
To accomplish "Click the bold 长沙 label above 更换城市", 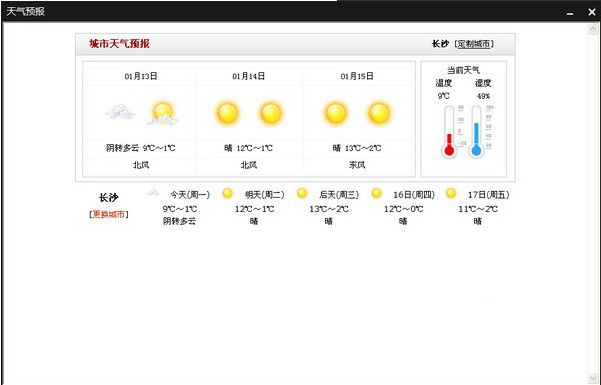I will point(109,198).
